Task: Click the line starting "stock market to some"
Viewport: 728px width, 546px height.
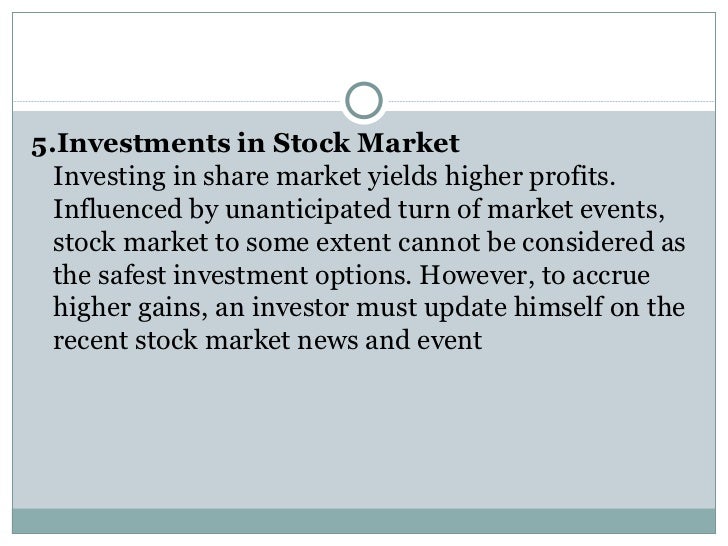Action: (x=369, y=242)
